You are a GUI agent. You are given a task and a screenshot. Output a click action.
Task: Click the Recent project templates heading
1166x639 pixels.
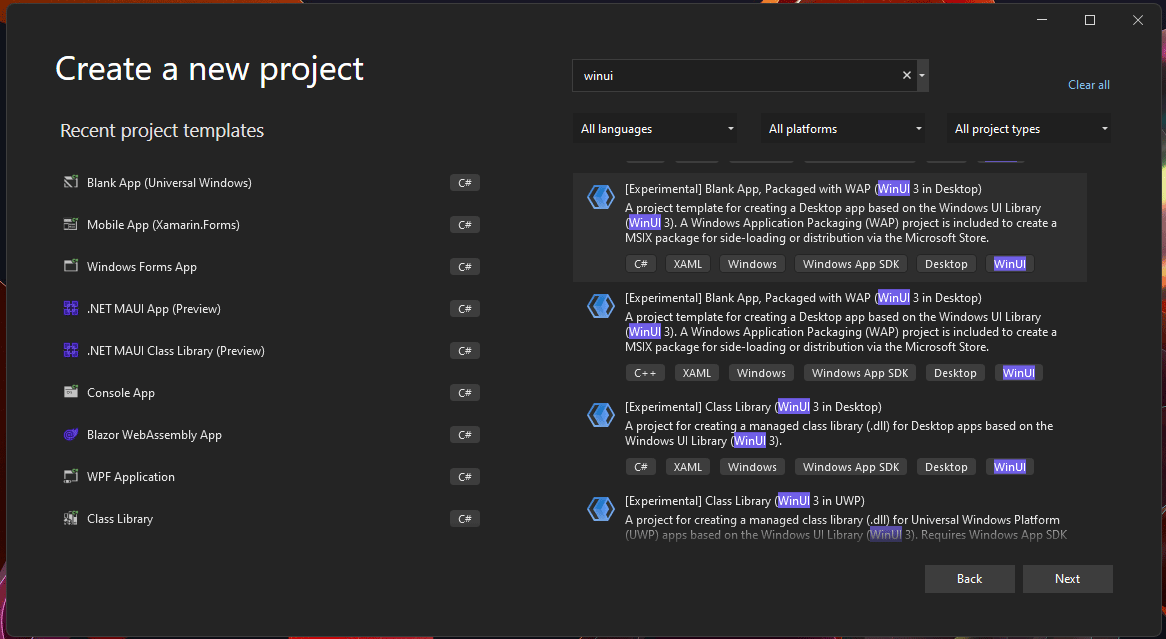pos(162,130)
